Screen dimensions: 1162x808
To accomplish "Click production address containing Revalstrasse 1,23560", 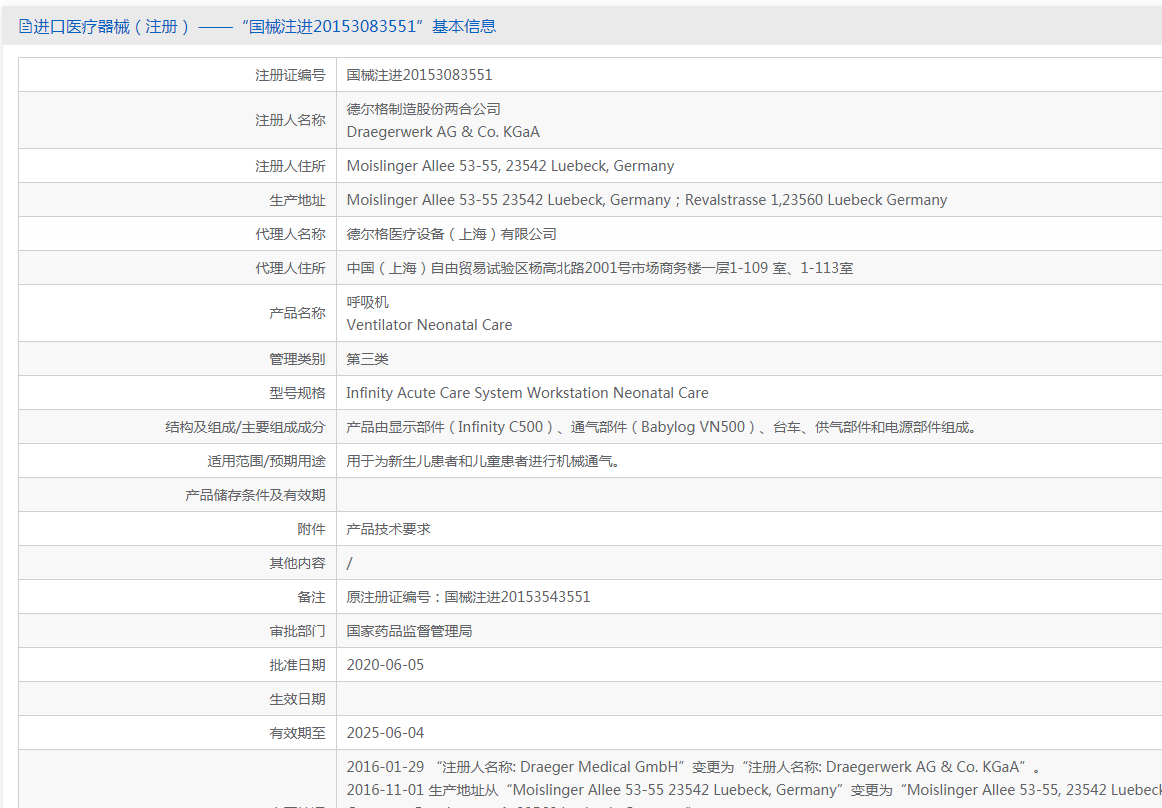I will click(x=647, y=200).
